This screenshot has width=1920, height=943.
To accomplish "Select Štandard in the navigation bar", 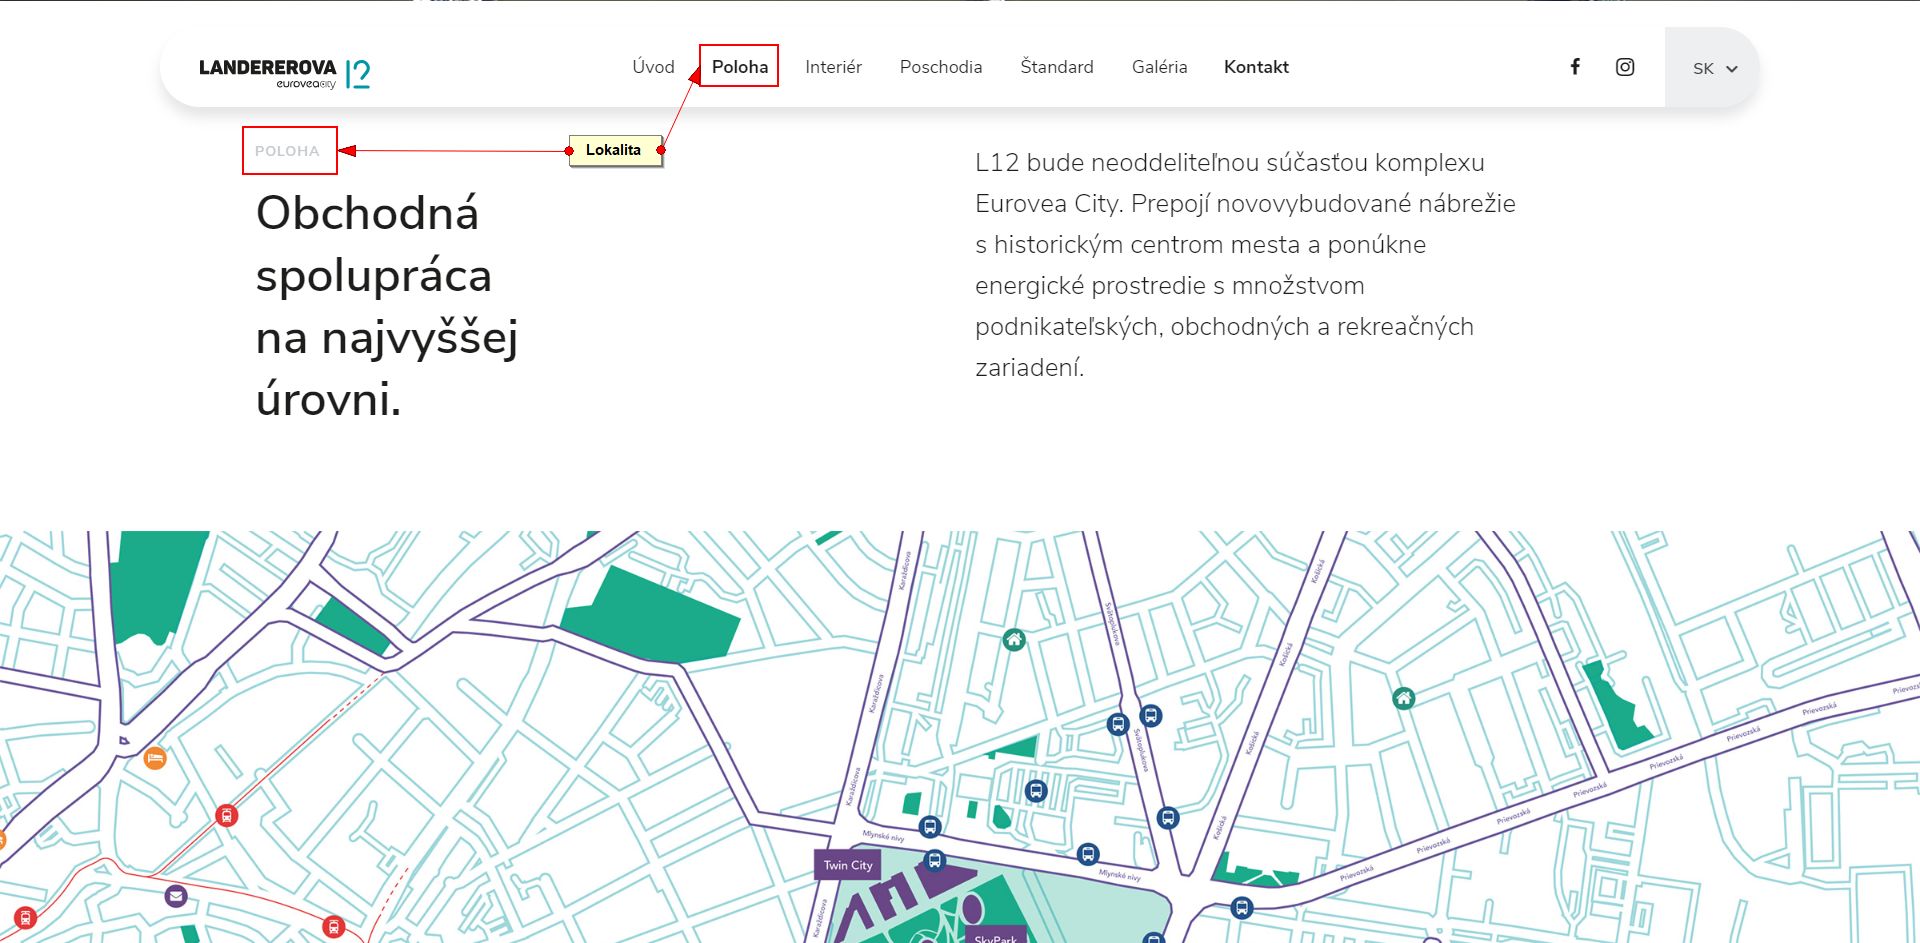I will click(1057, 67).
